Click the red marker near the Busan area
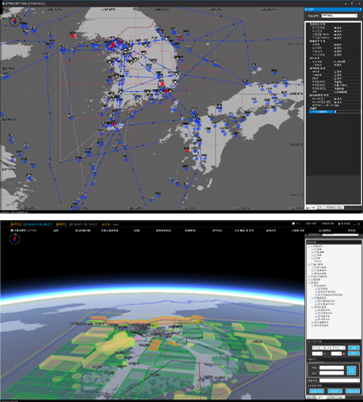The height and width of the screenshot is (402, 363). [166, 91]
